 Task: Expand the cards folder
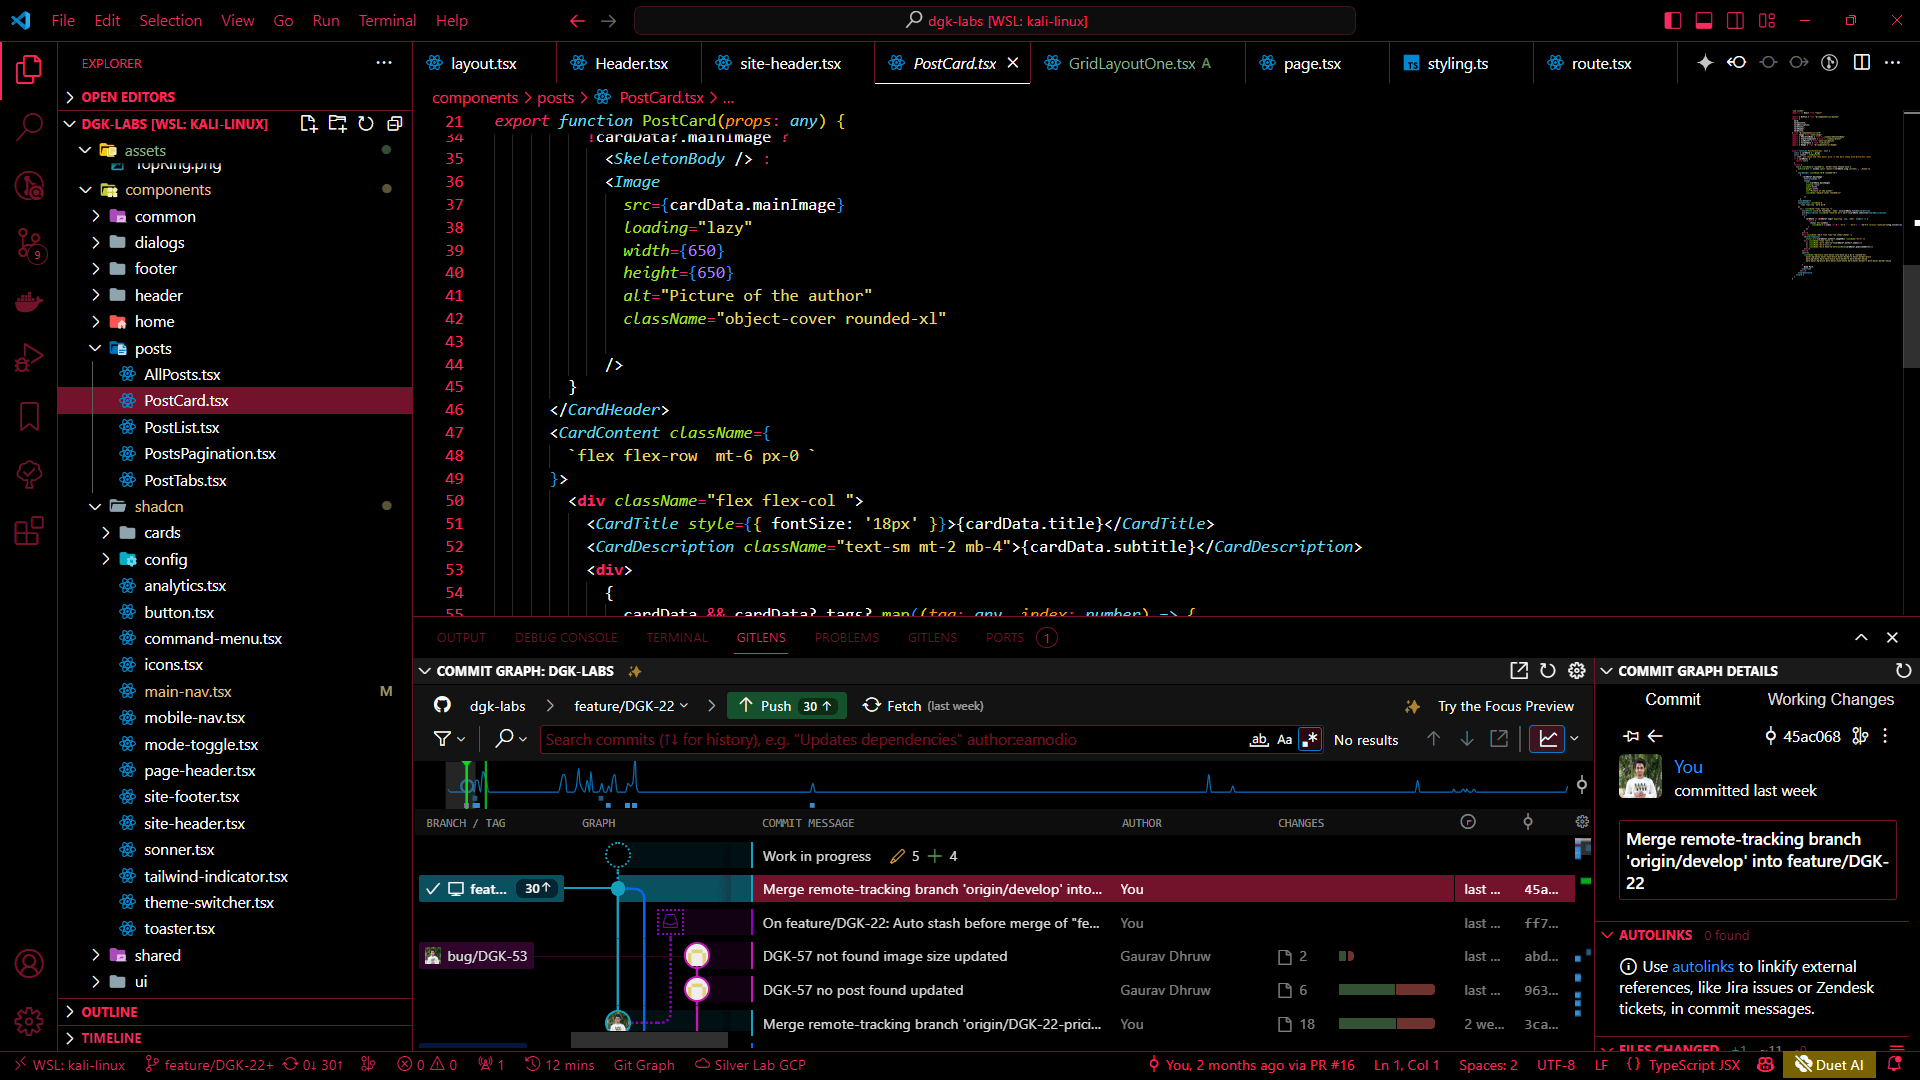162,533
